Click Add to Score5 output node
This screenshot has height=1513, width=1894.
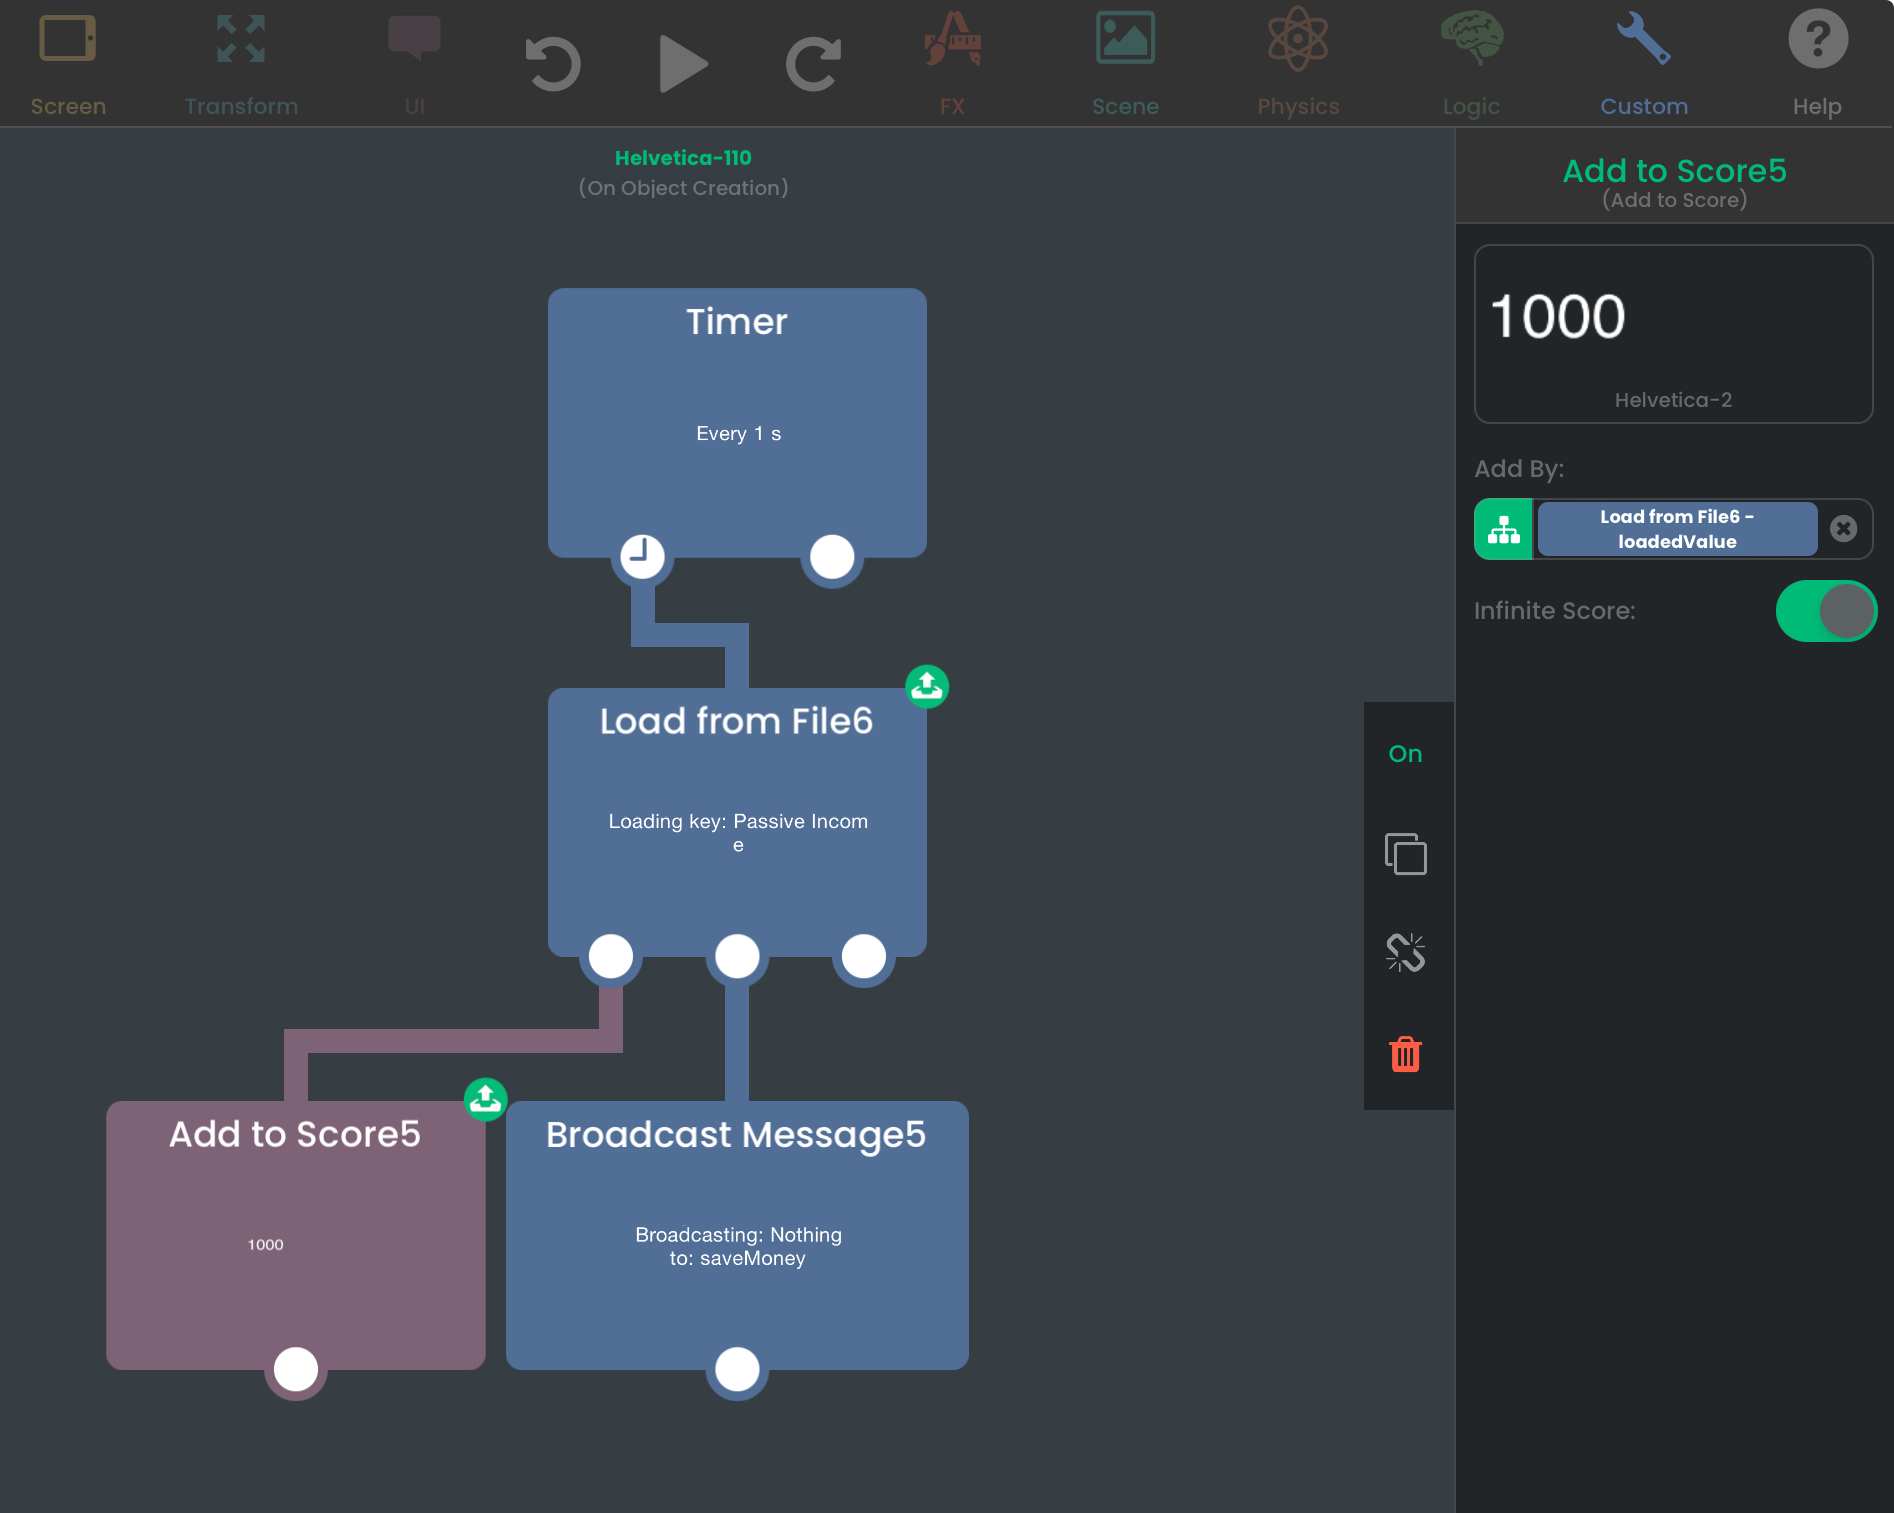[296, 1369]
